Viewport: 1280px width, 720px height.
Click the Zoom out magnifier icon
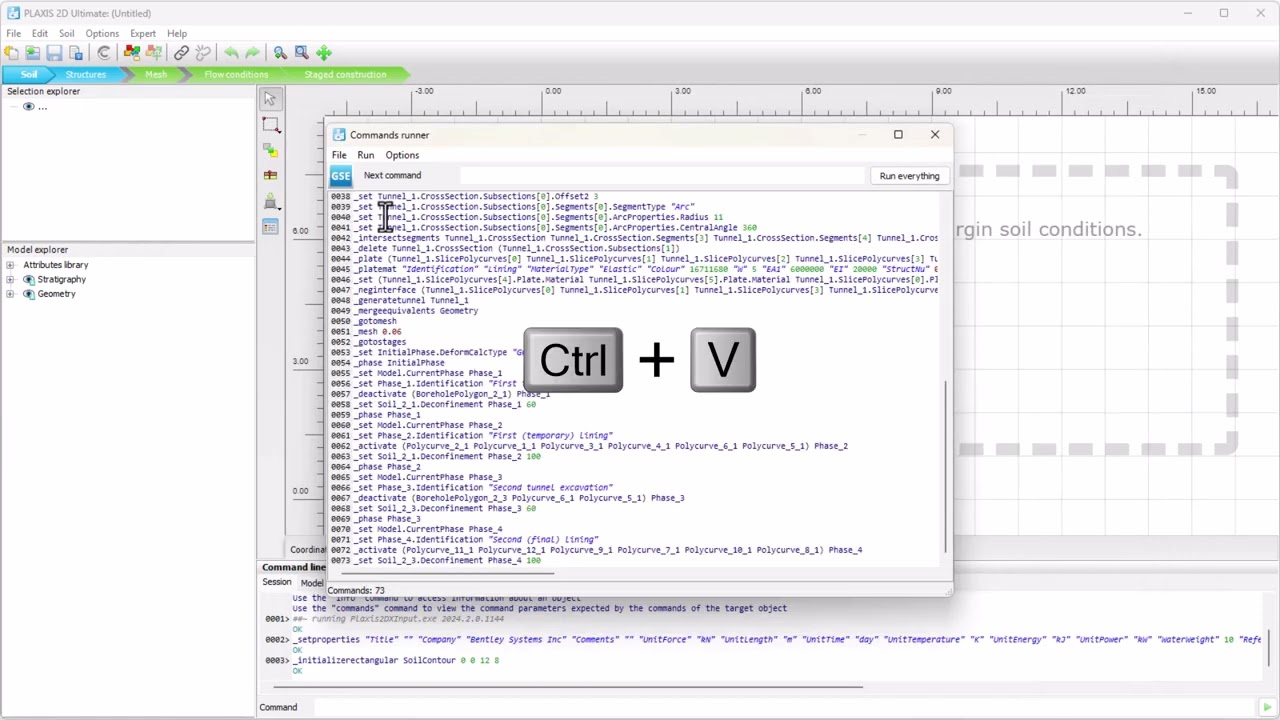coord(280,53)
